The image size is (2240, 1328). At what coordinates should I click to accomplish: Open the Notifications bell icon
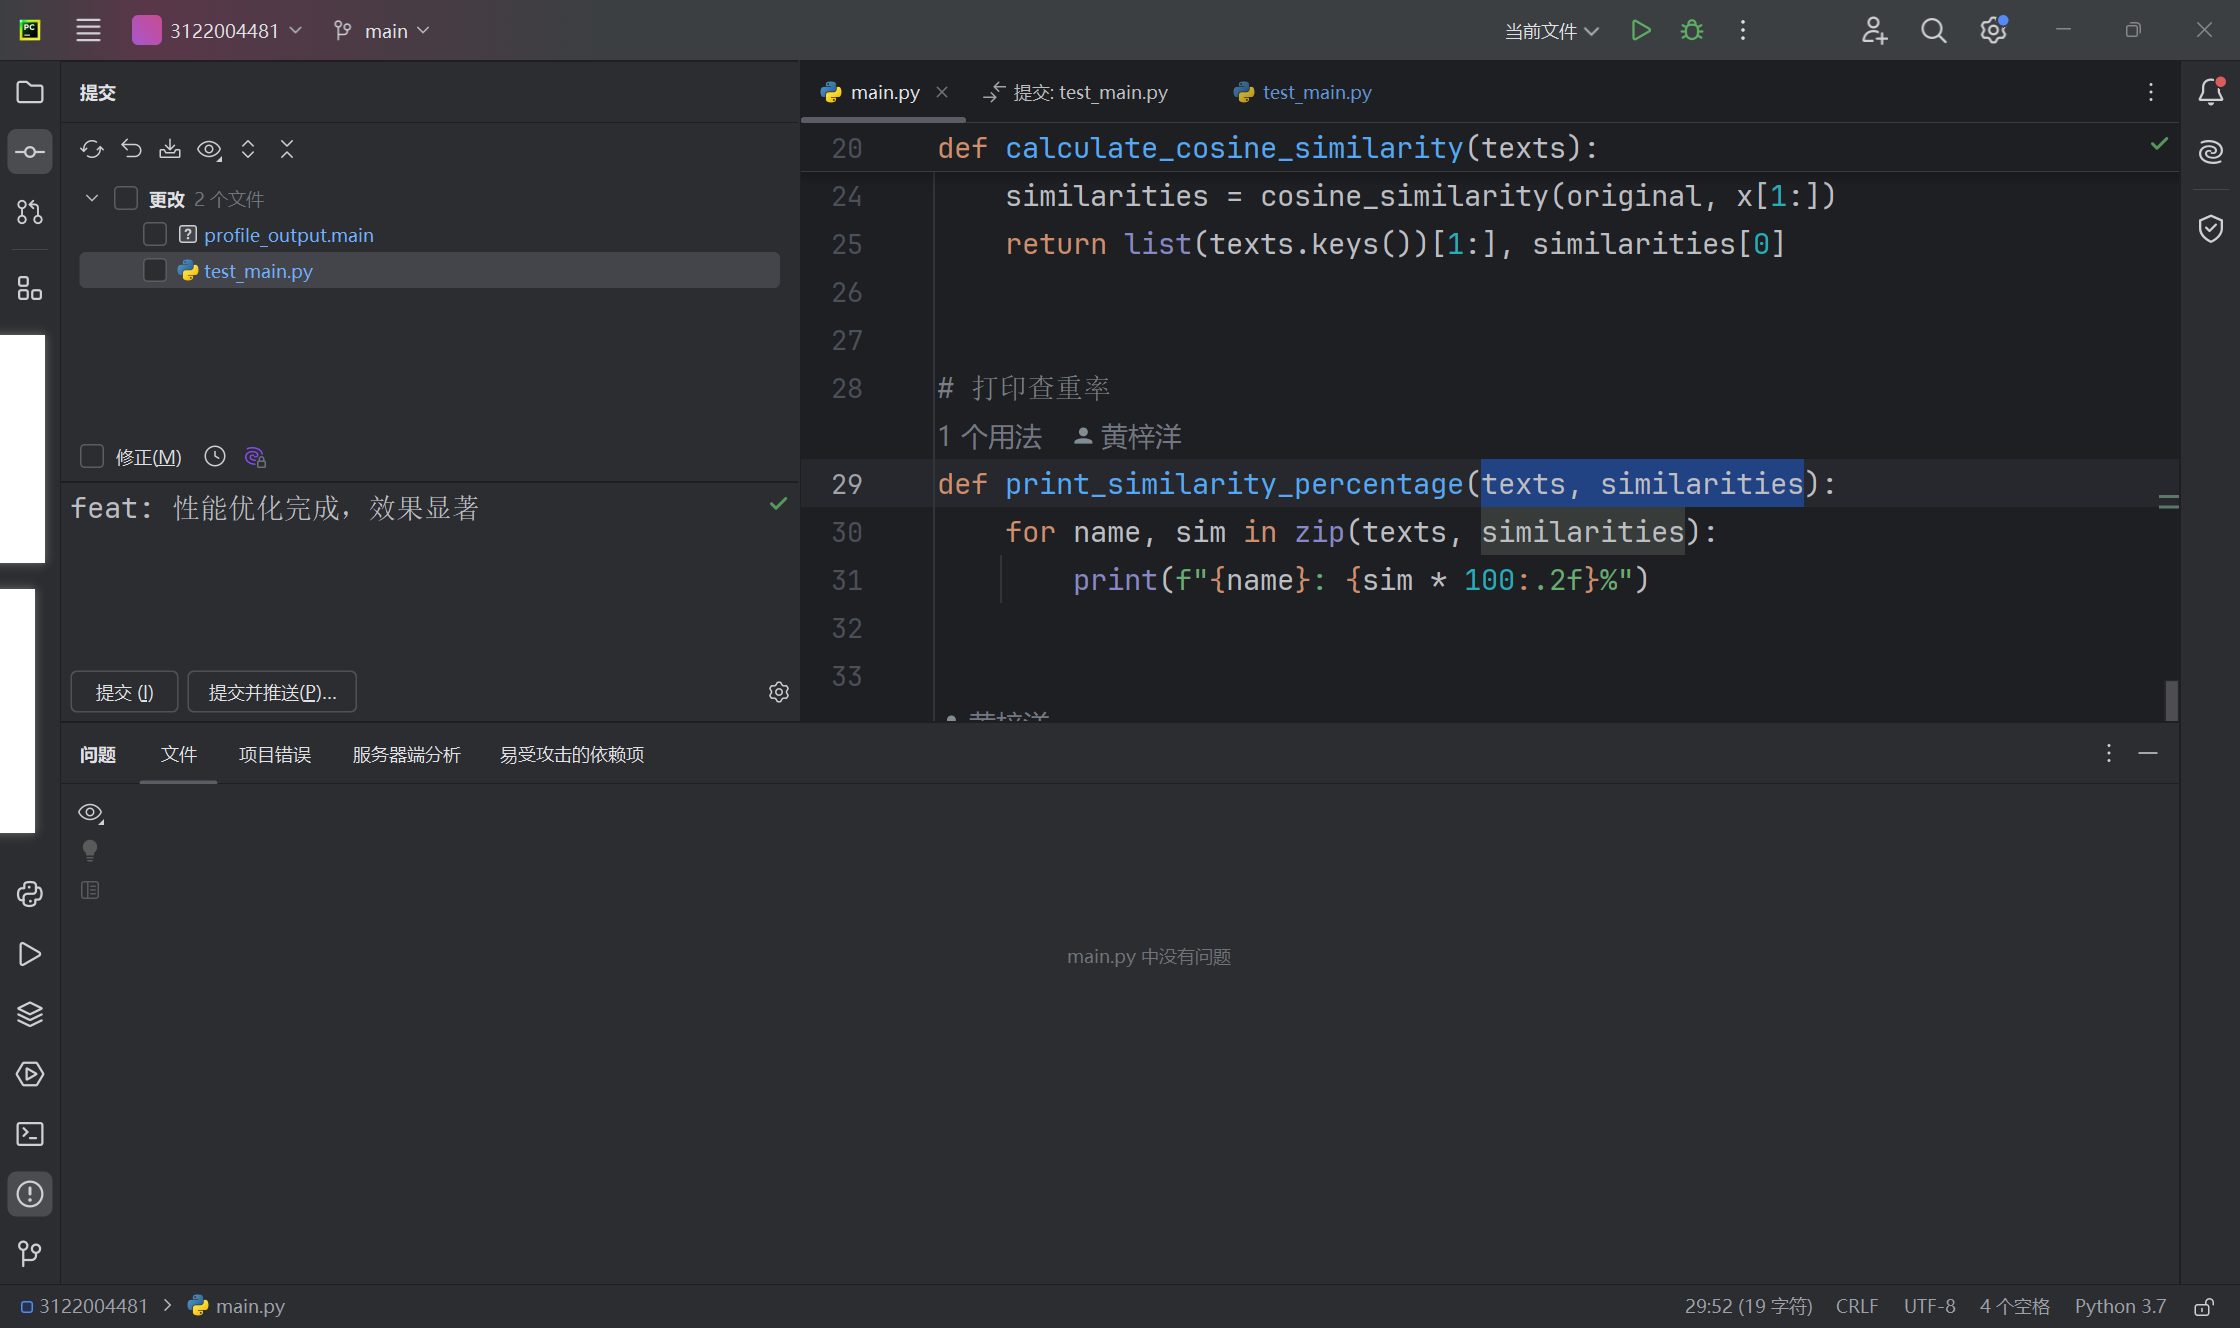pyautogui.click(x=2211, y=92)
